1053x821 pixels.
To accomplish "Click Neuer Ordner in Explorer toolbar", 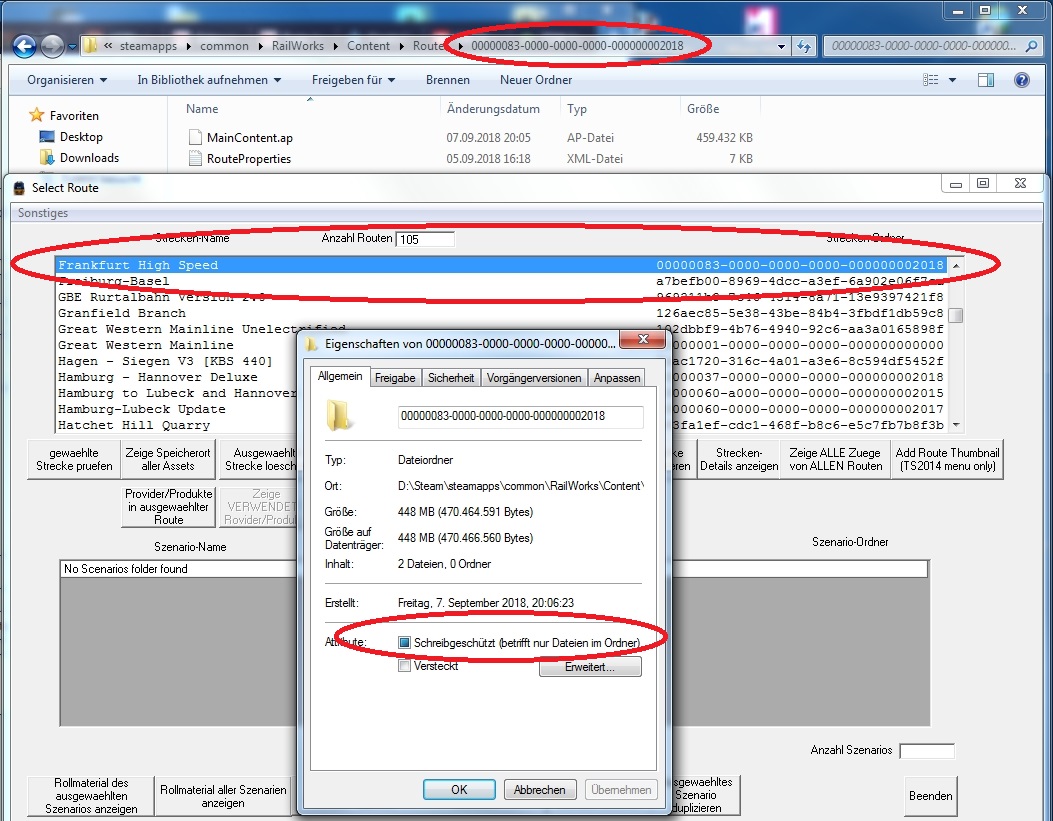I will coord(536,80).
